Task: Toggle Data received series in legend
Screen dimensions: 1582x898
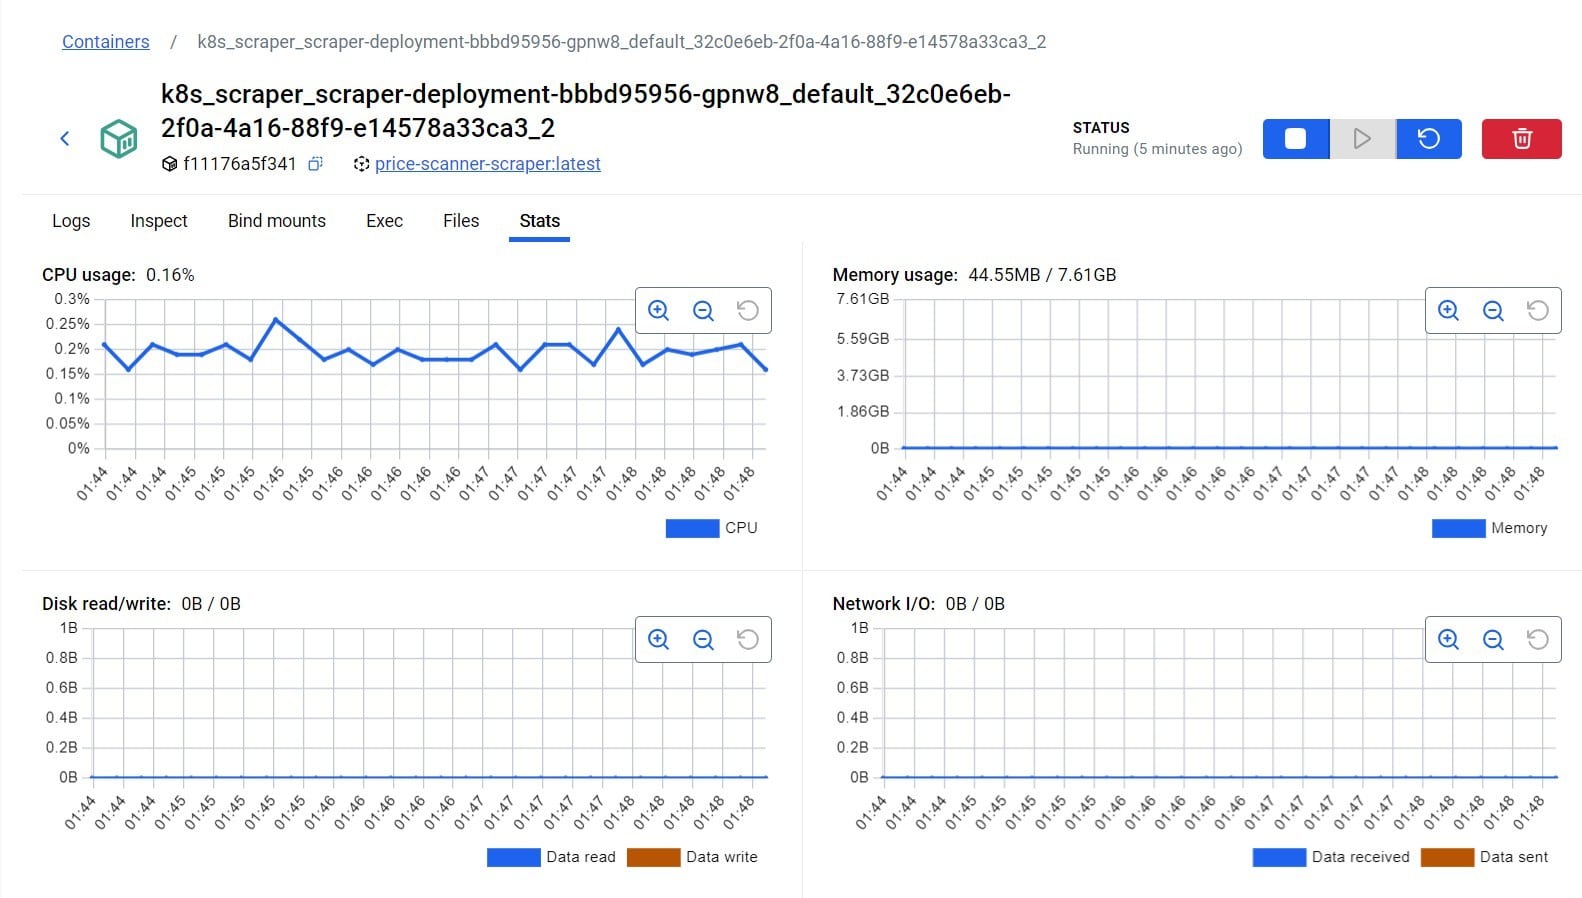Action: [x=1279, y=857]
